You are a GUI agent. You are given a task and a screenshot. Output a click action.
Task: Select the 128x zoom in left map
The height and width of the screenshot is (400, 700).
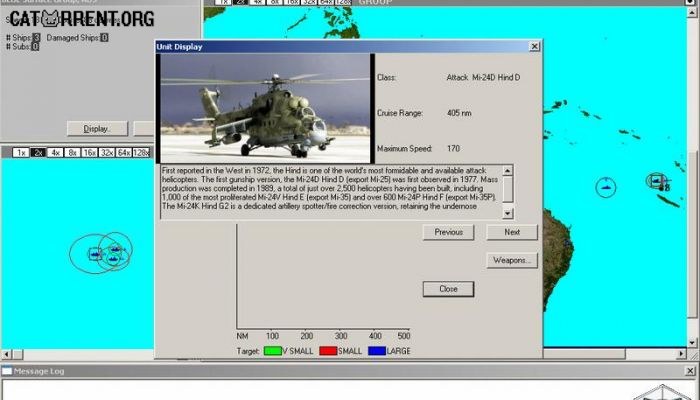(141, 153)
